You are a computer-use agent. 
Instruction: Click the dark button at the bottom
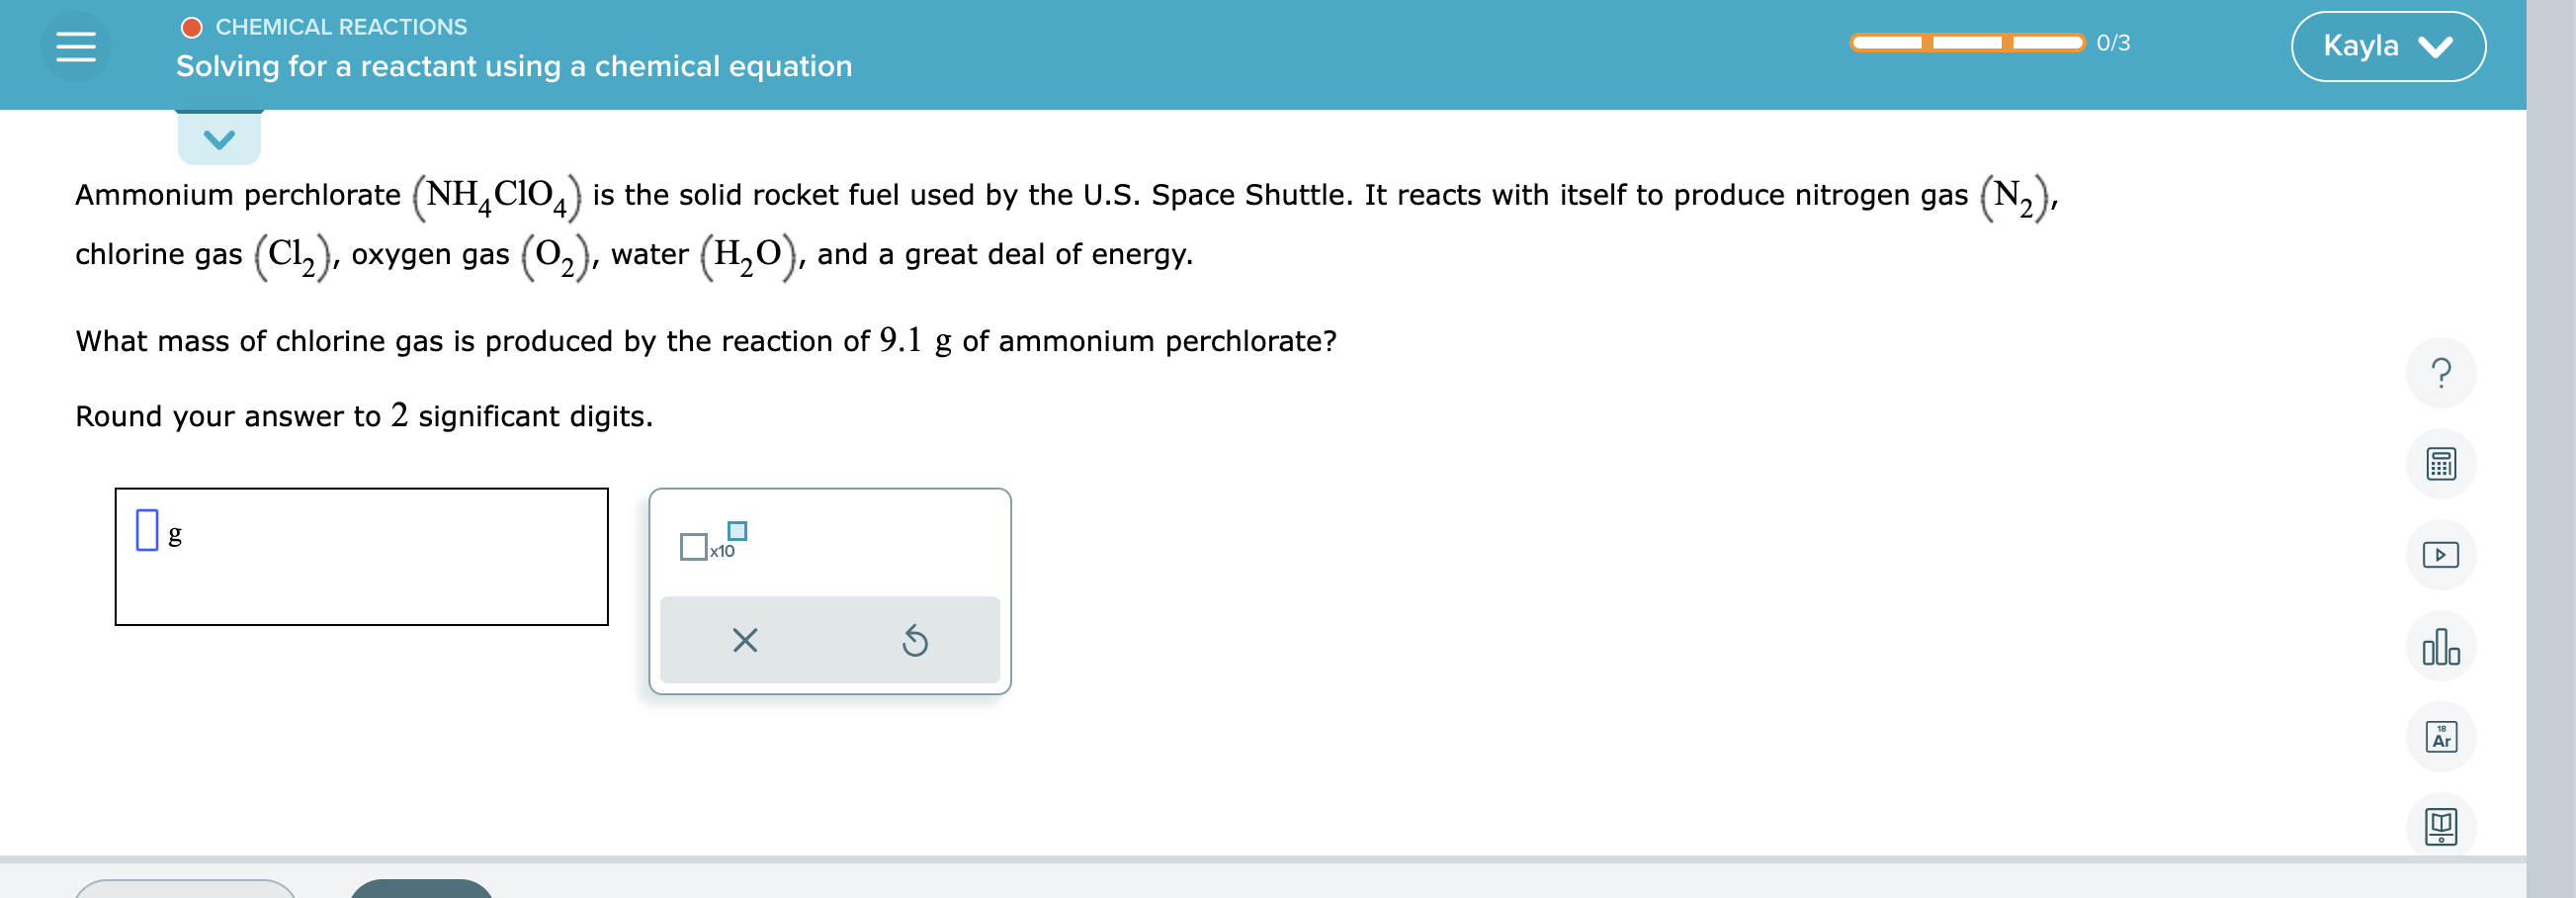coord(420,891)
